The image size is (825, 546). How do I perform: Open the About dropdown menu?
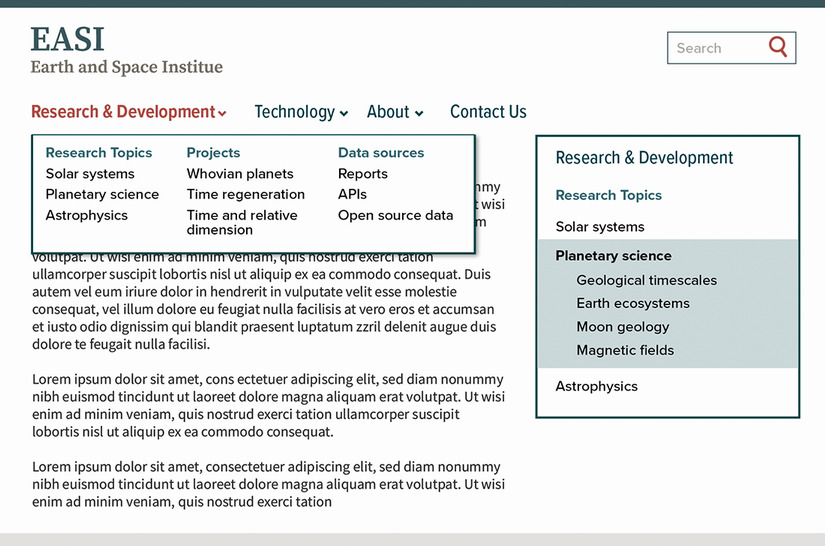pyautogui.click(x=394, y=112)
